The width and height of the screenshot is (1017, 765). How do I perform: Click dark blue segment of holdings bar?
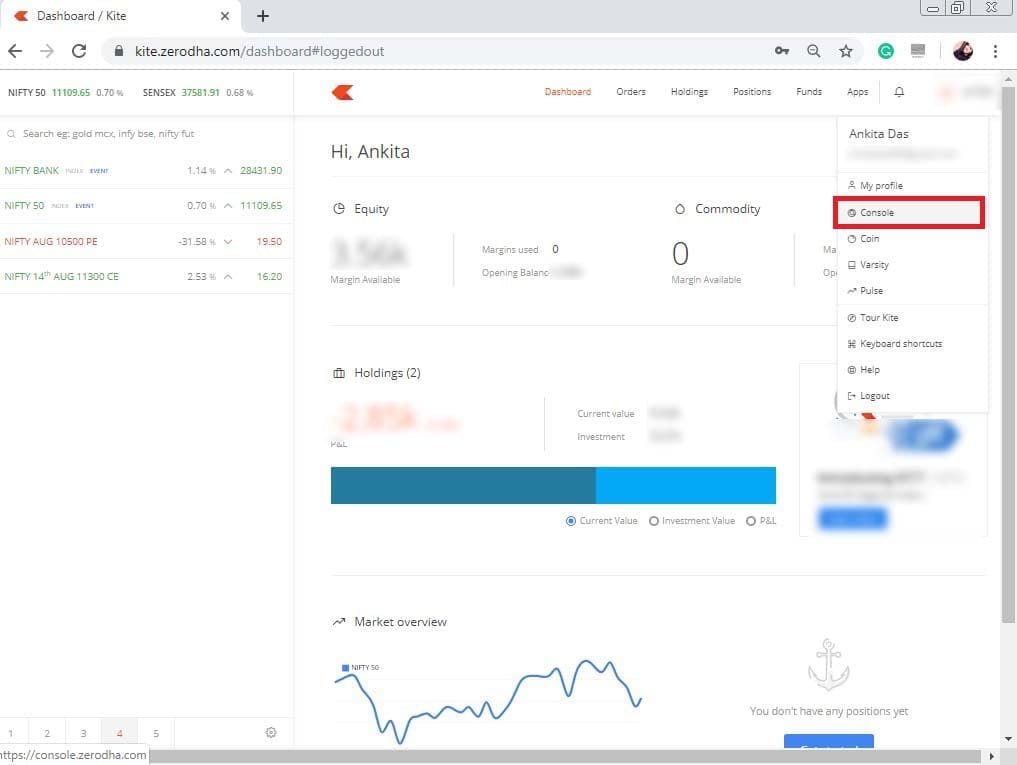coord(463,485)
